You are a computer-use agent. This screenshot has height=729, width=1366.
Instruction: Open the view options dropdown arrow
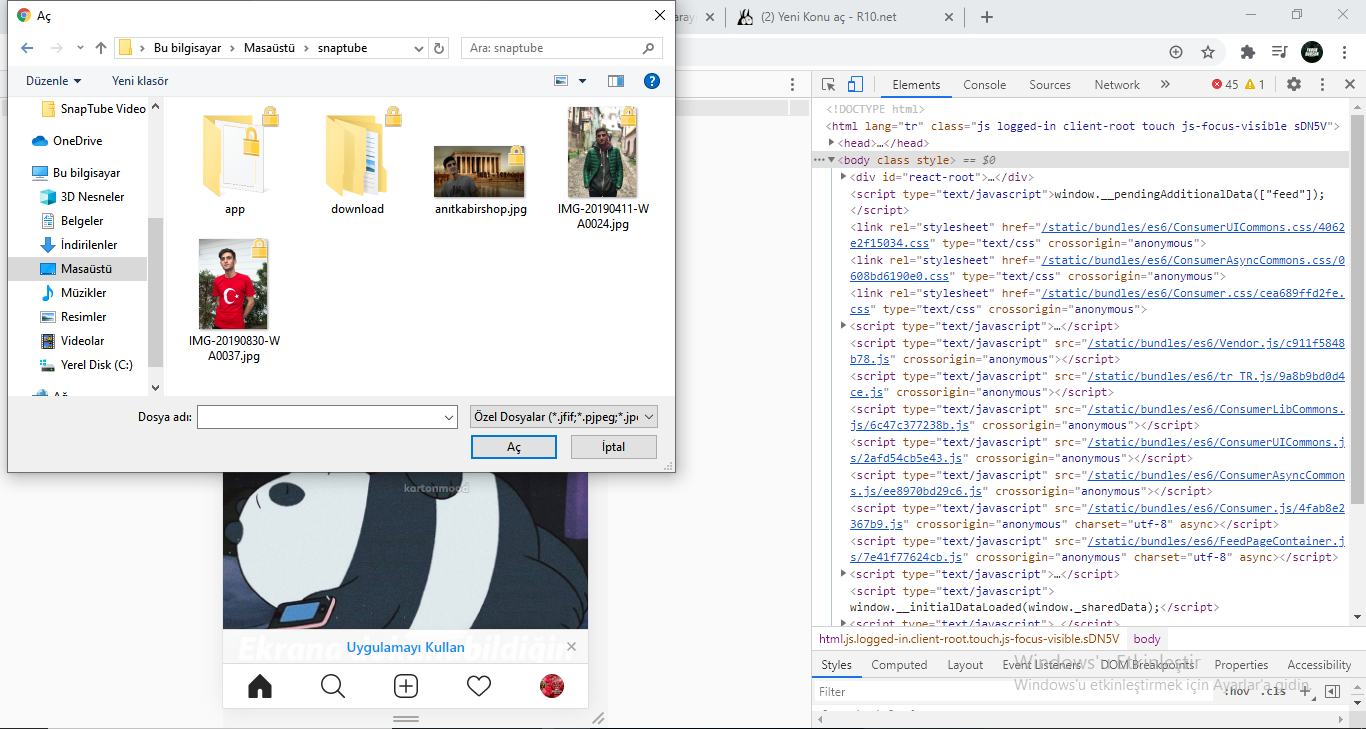pos(582,81)
